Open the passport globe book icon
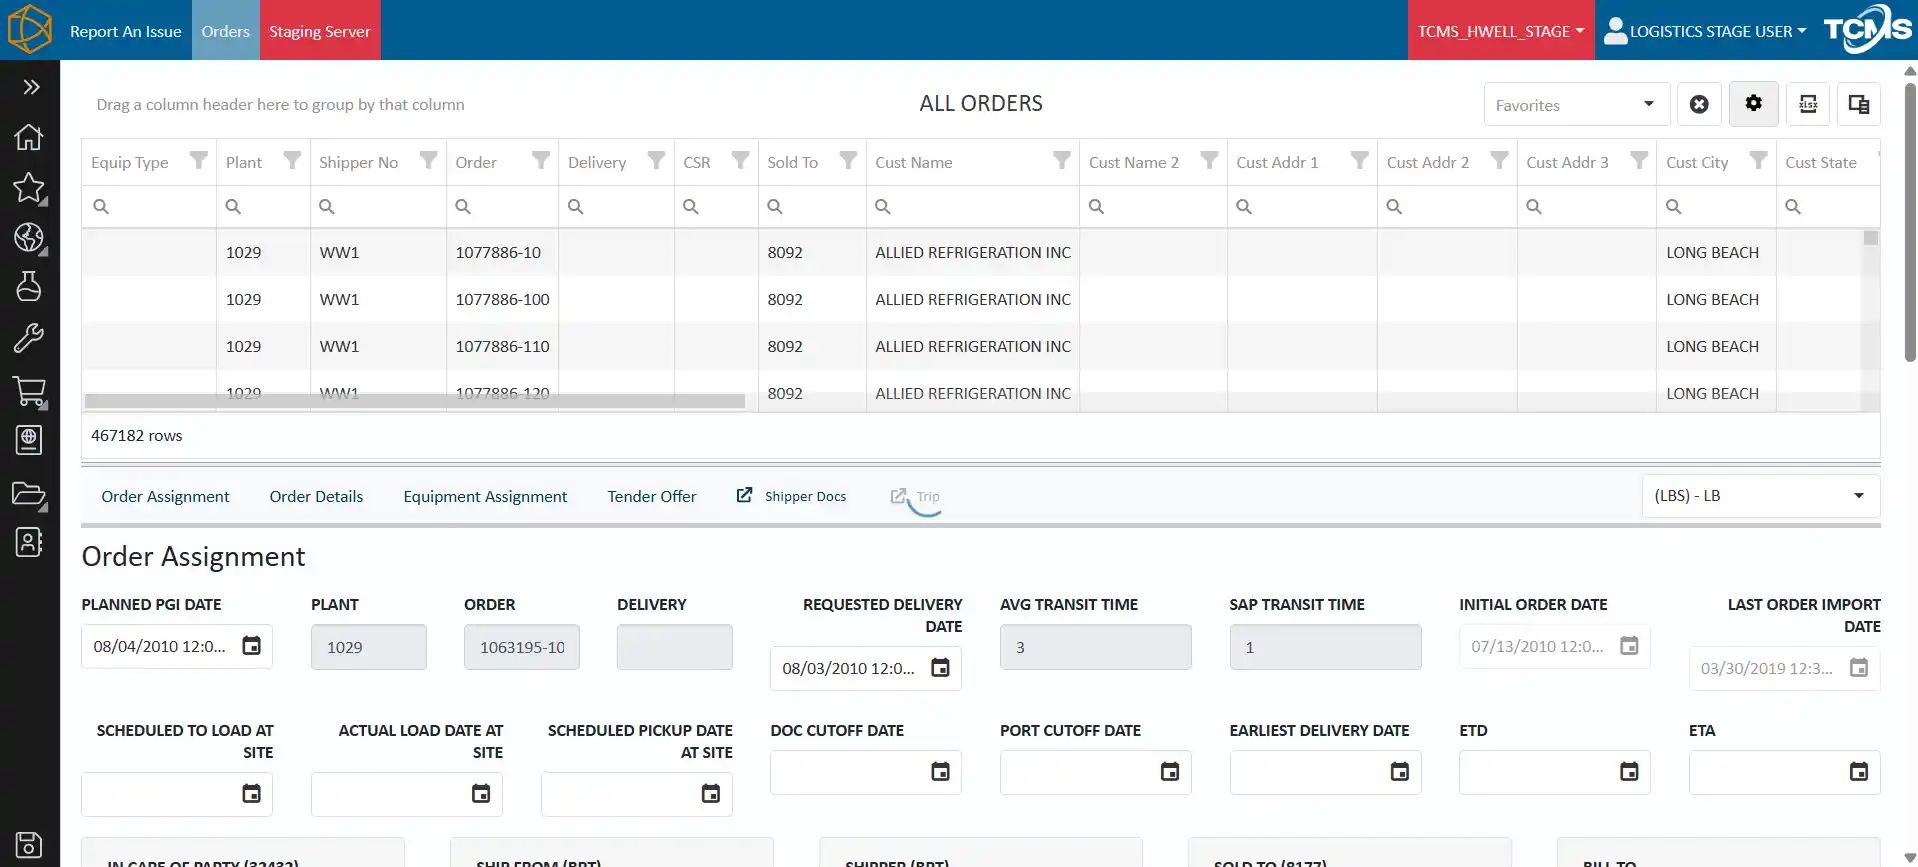This screenshot has width=1918, height=867. click(x=29, y=440)
